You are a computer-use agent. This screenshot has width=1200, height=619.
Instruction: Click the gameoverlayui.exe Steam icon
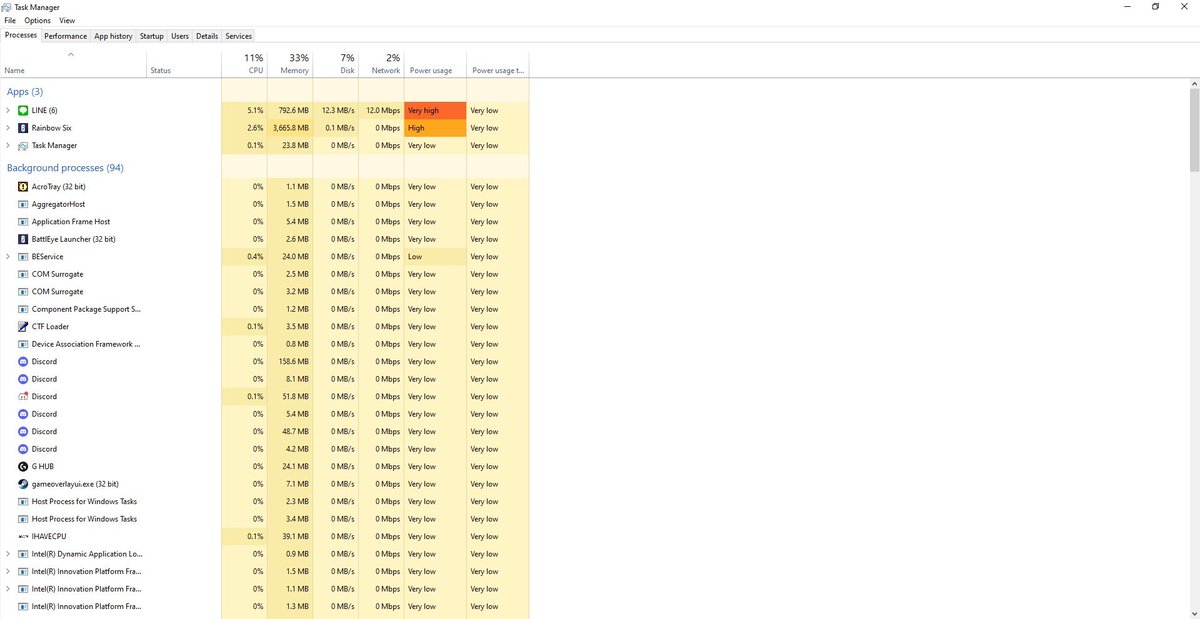pos(23,484)
